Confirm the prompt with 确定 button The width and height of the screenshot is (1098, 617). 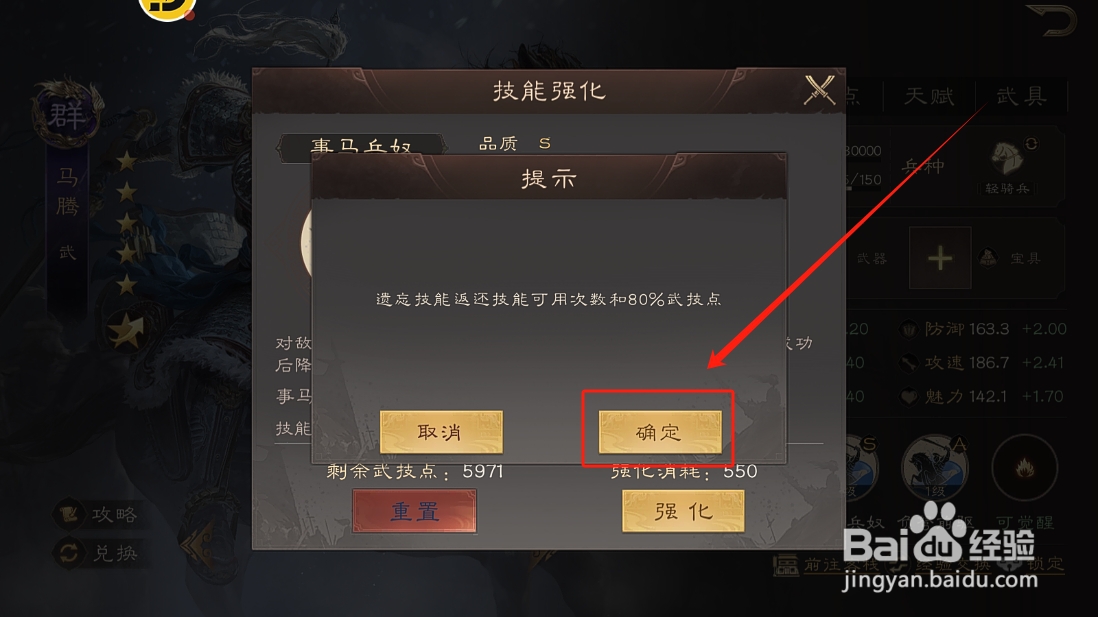pyautogui.click(x=660, y=431)
